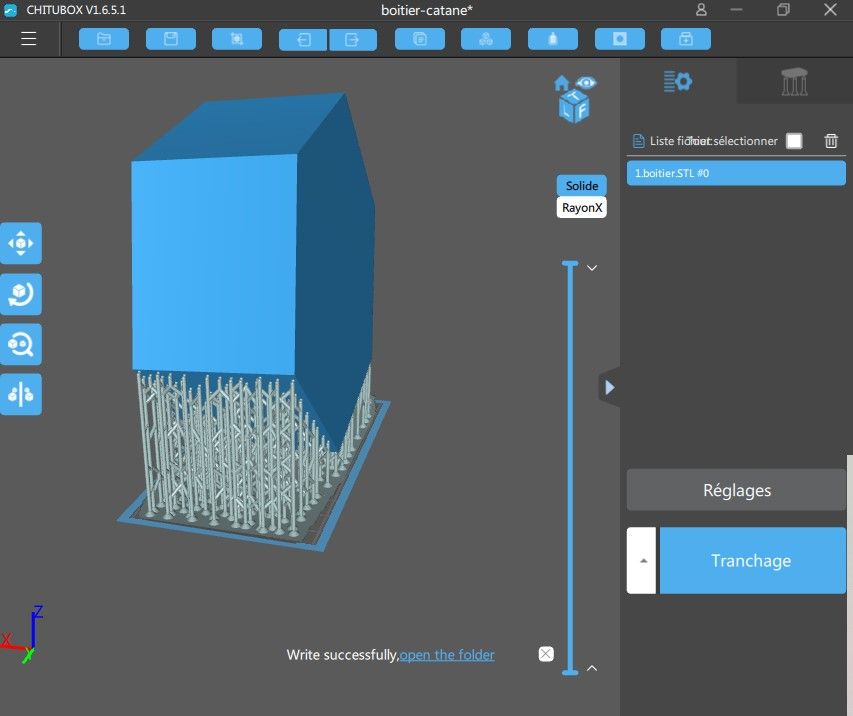Step layer down with the chevron
This screenshot has height=716, width=853.
tap(592, 268)
